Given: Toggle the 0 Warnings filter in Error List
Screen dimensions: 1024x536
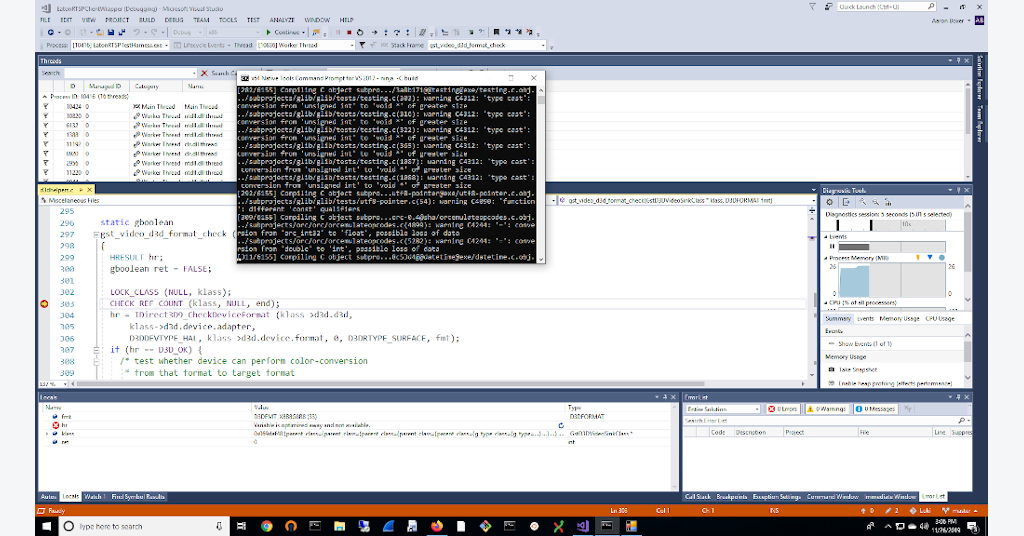Looking at the screenshot, I should tap(826, 409).
